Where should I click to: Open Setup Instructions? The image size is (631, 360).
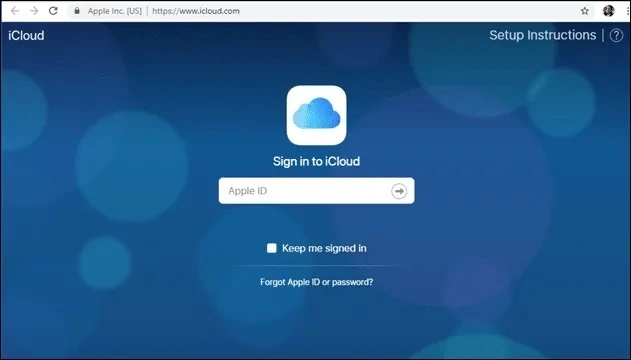(542, 35)
